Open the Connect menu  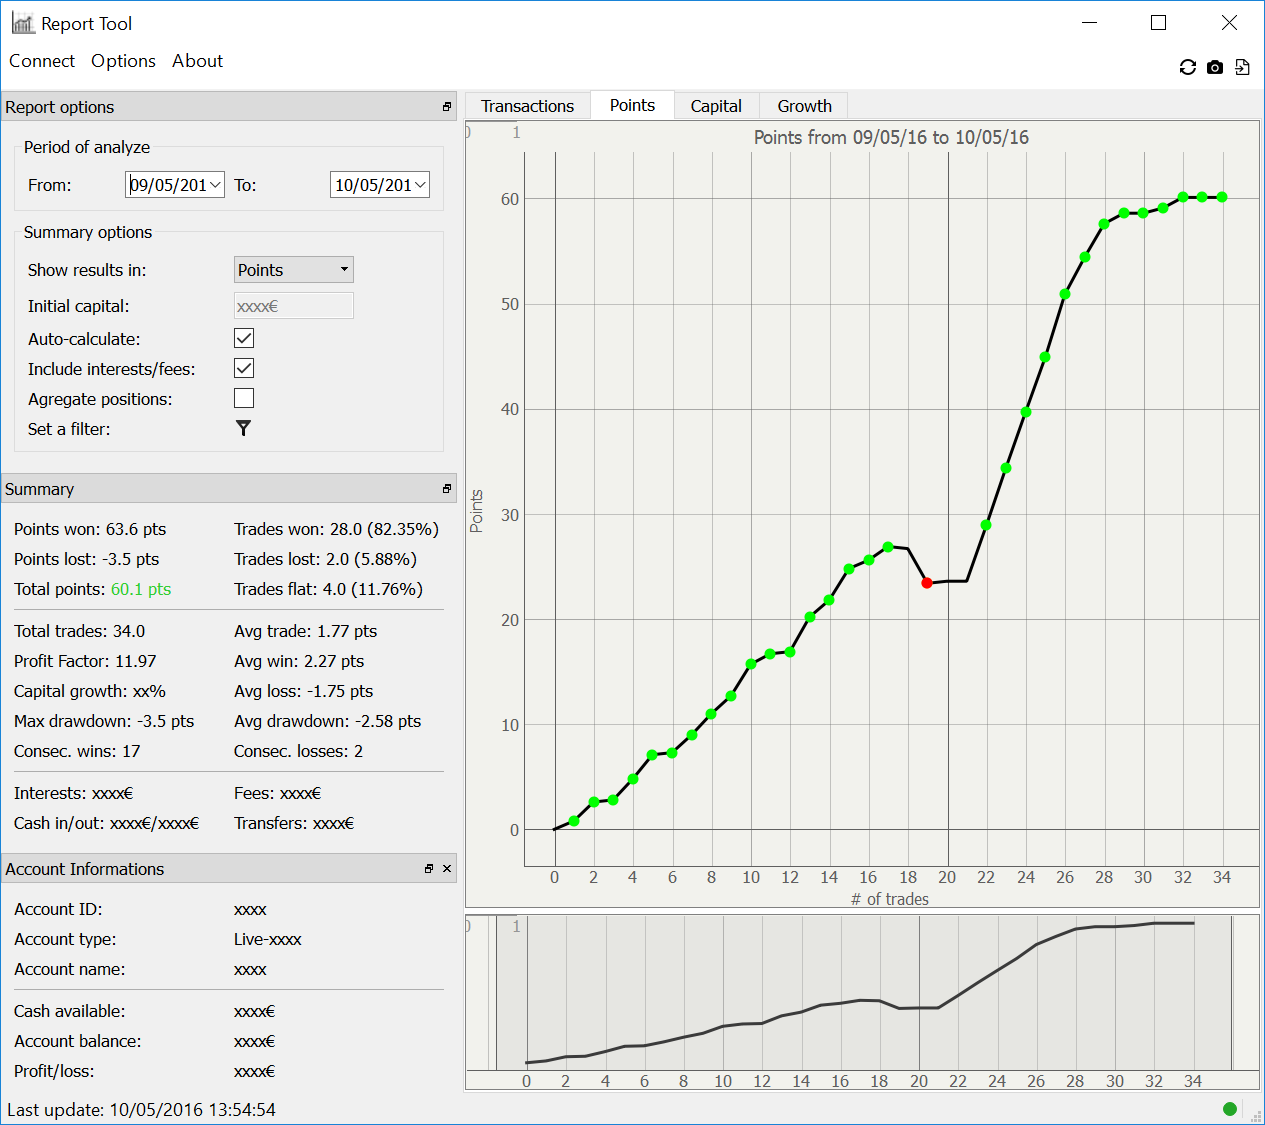pyautogui.click(x=42, y=61)
